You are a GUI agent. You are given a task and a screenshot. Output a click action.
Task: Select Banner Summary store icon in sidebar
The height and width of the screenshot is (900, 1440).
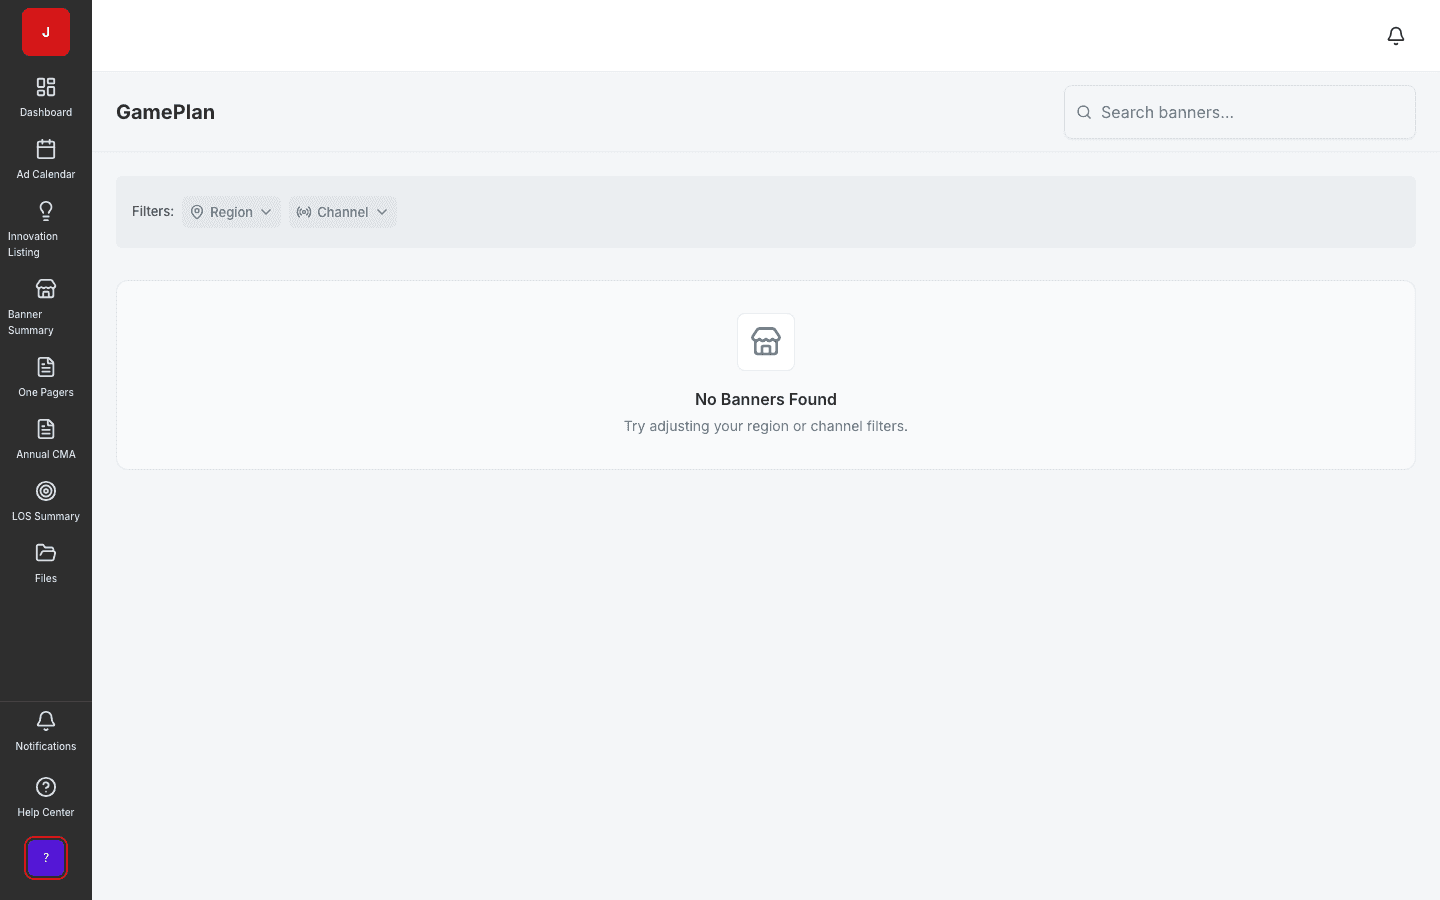tap(46, 289)
